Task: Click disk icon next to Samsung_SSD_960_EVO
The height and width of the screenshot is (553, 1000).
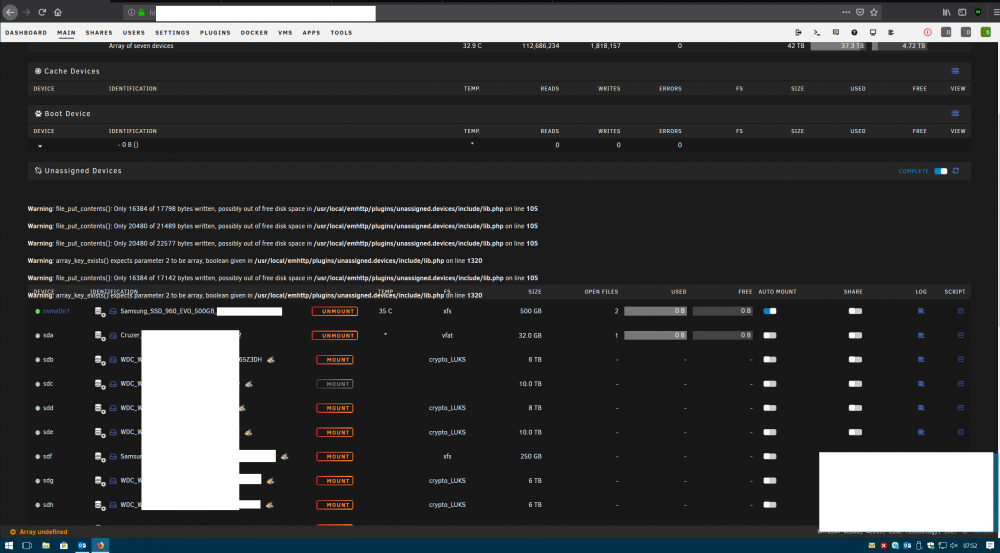Action: [113, 311]
